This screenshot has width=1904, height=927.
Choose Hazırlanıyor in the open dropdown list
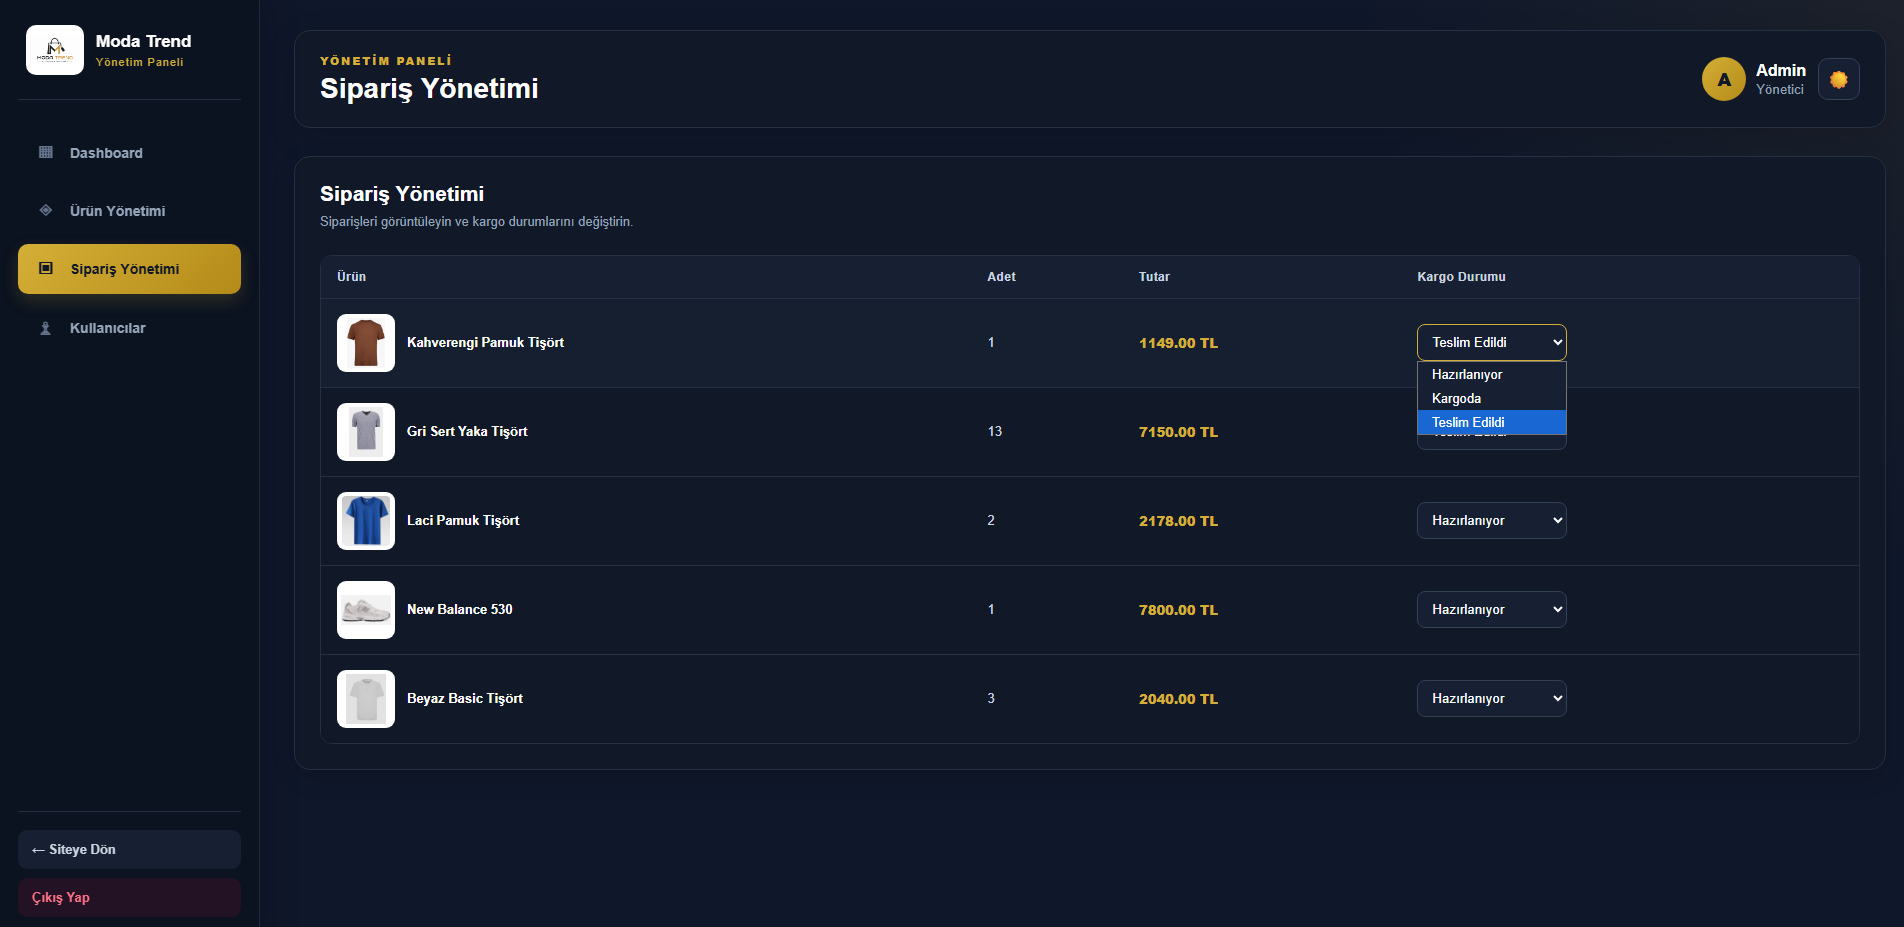[x=1491, y=374]
